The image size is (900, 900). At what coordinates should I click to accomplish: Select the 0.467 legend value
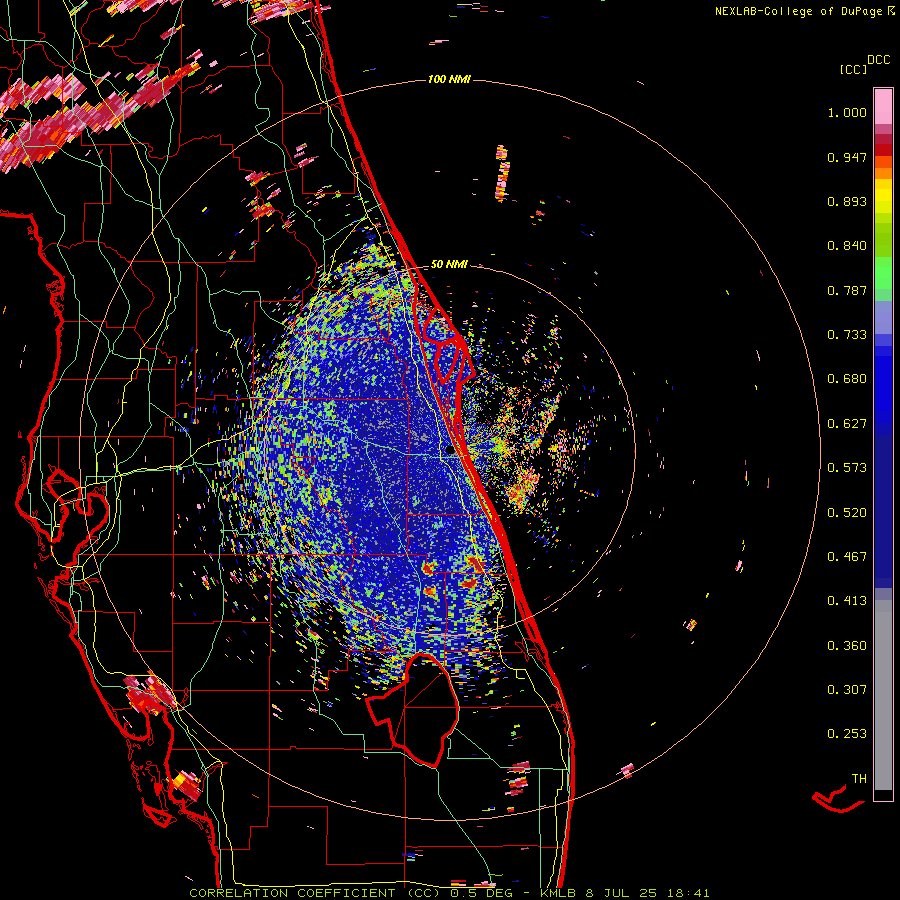tap(847, 557)
